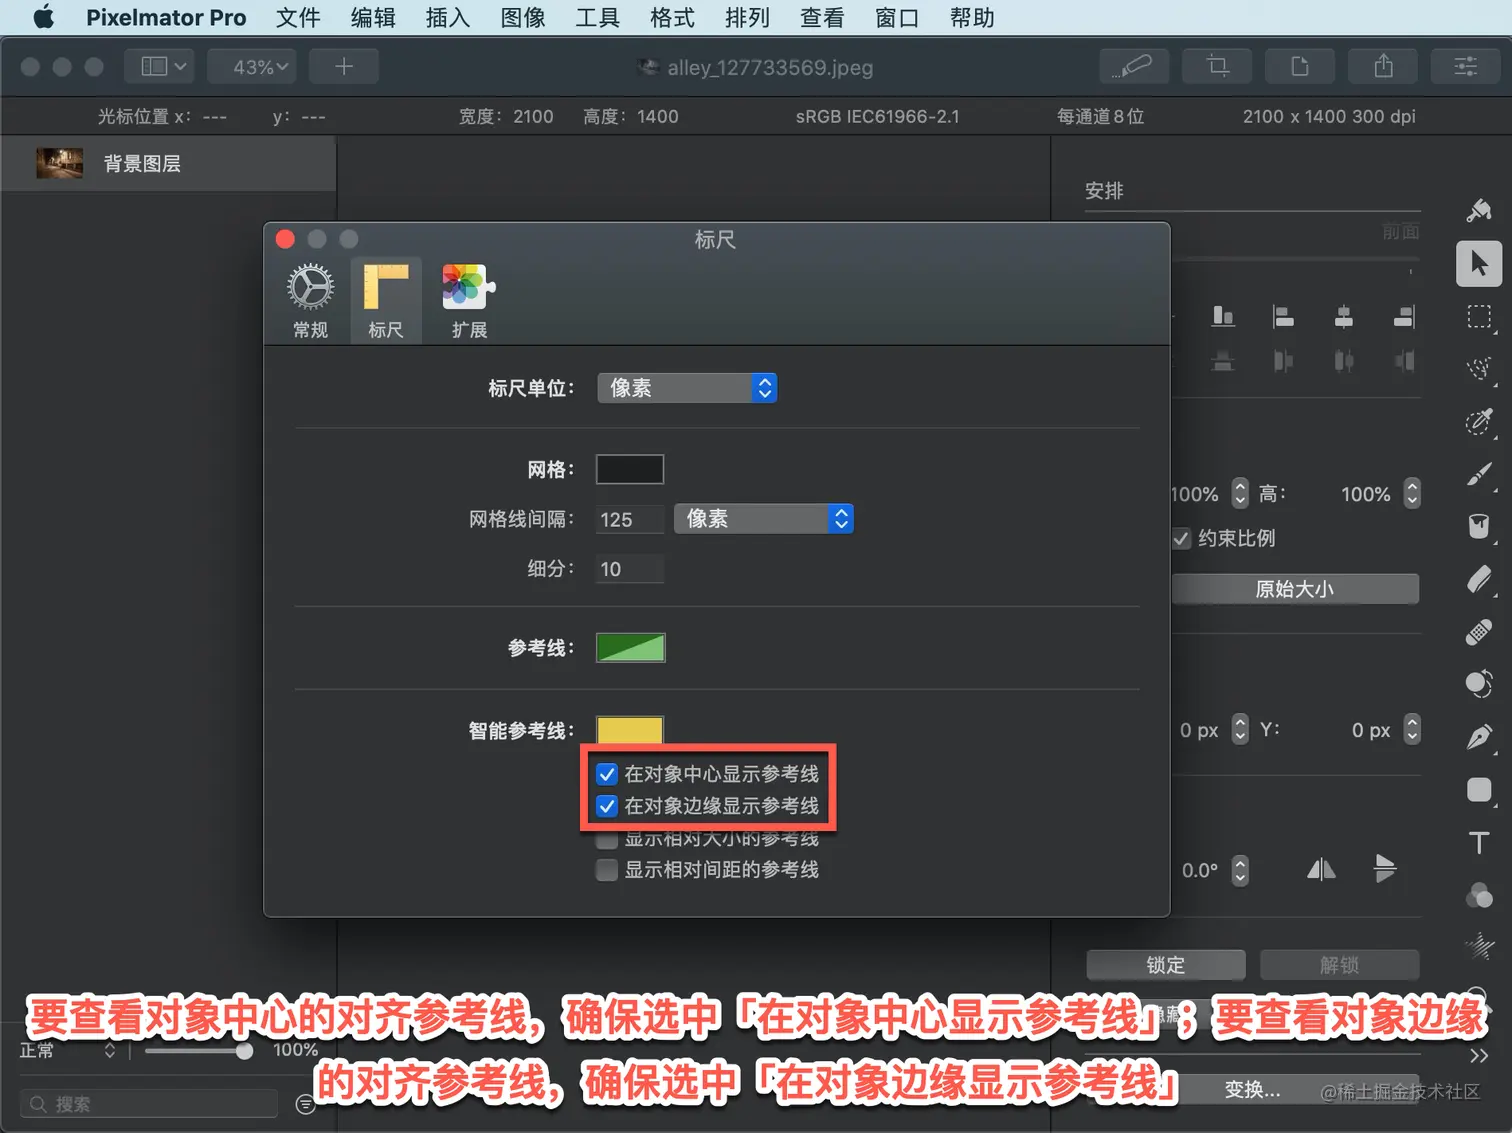Click the 细分 value field 10
This screenshot has width=1512, height=1133.
coord(630,569)
